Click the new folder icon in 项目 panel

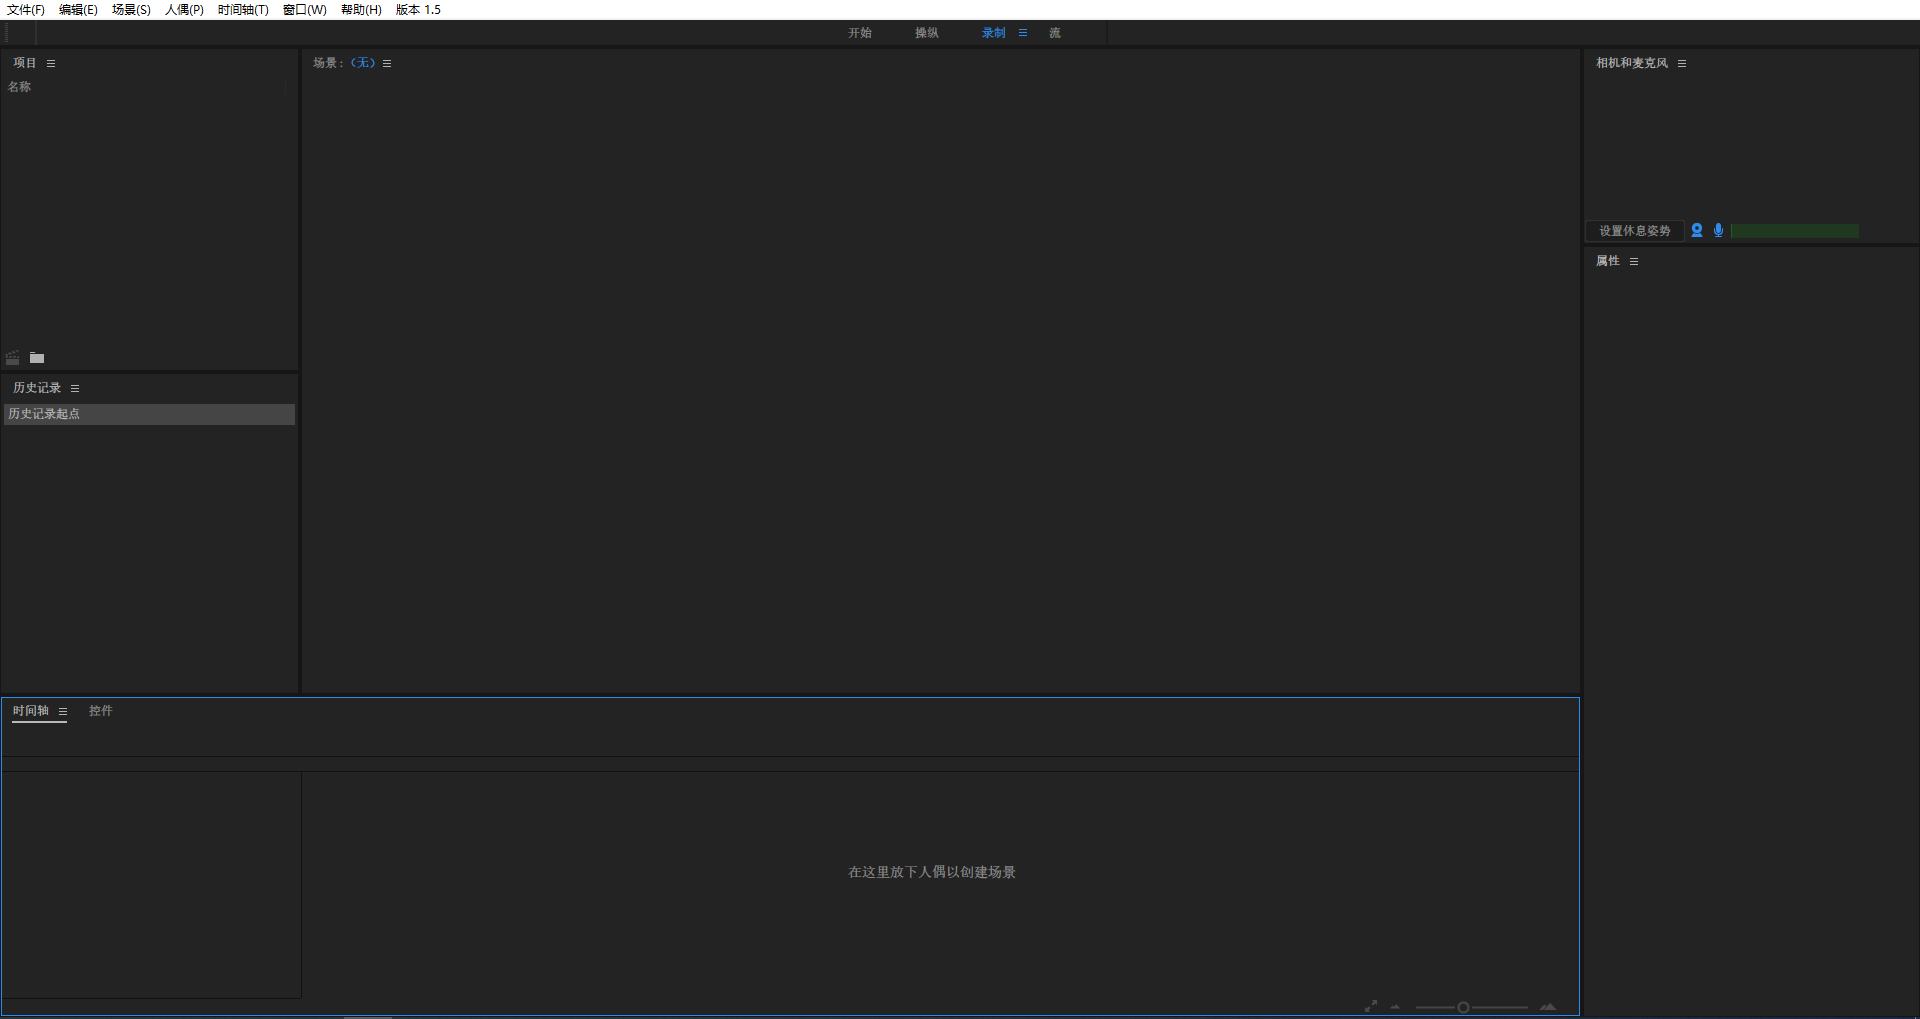point(37,358)
